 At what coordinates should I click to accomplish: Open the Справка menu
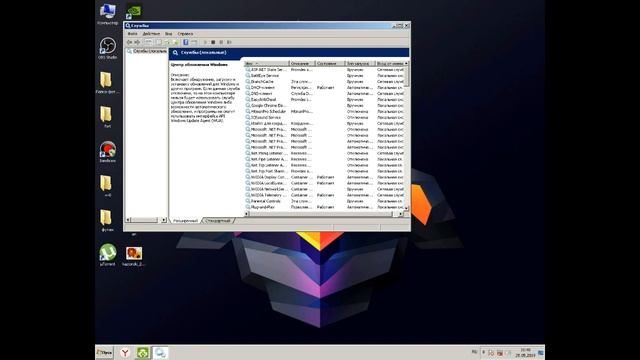click(185, 34)
